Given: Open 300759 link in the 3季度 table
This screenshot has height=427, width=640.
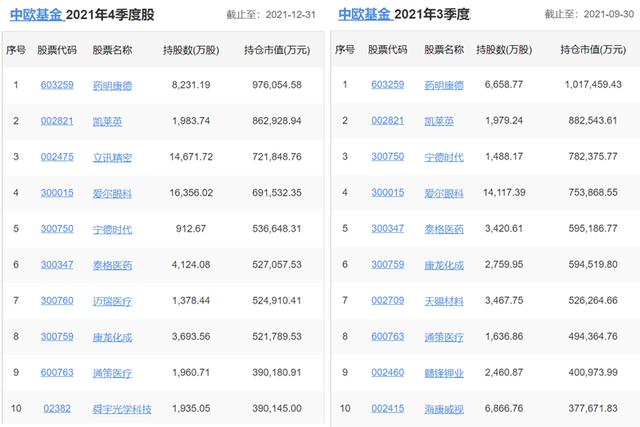Looking at the screenshot, I should (388, 265).
